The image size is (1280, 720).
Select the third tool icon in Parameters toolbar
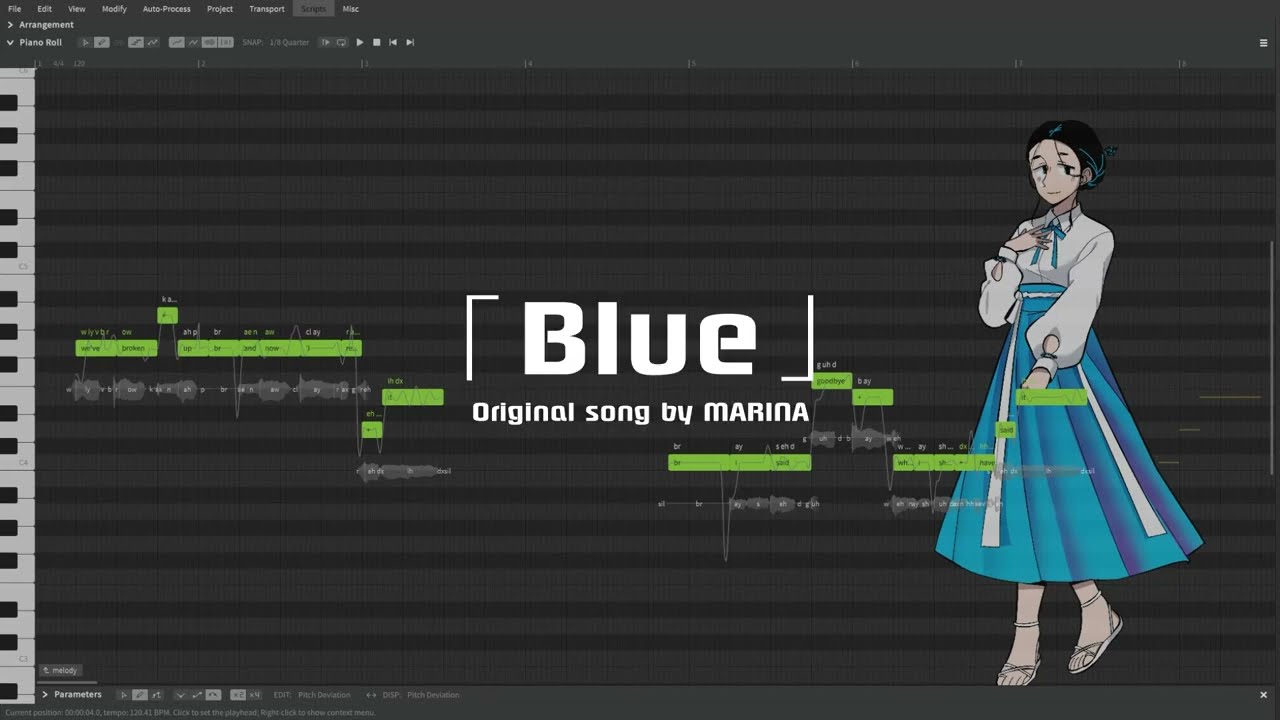156,694
